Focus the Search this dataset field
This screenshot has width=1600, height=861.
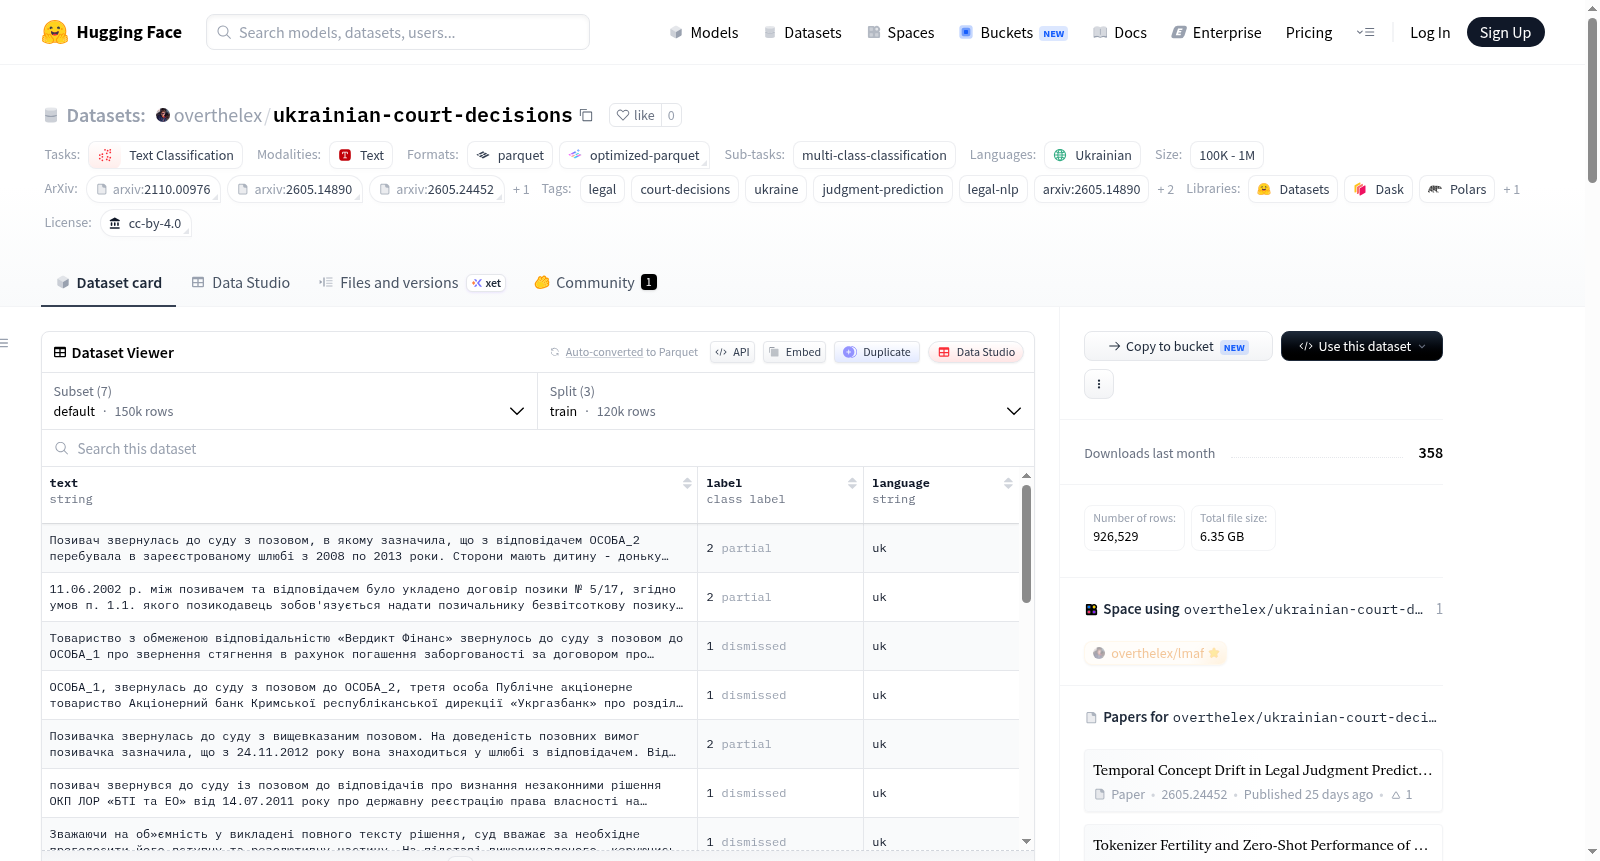click(x=538, y=449)
